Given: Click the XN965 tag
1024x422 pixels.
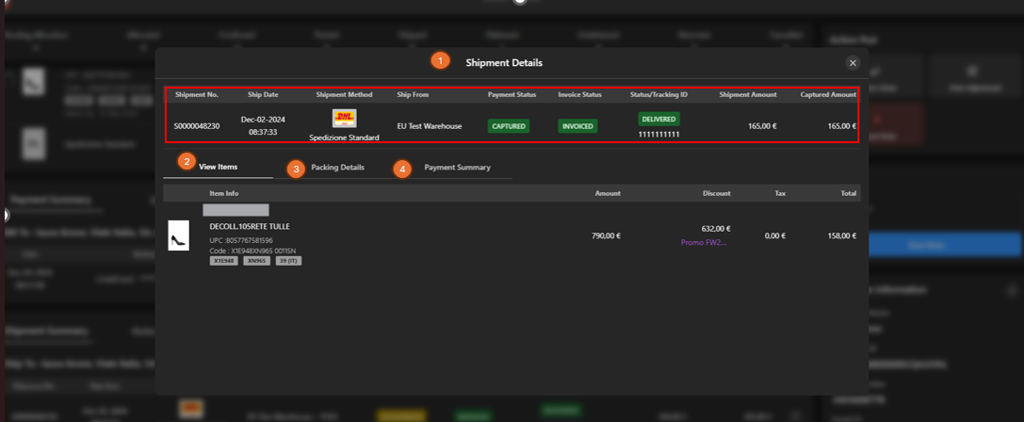Looking at the screenshot, I should point(257,261).
